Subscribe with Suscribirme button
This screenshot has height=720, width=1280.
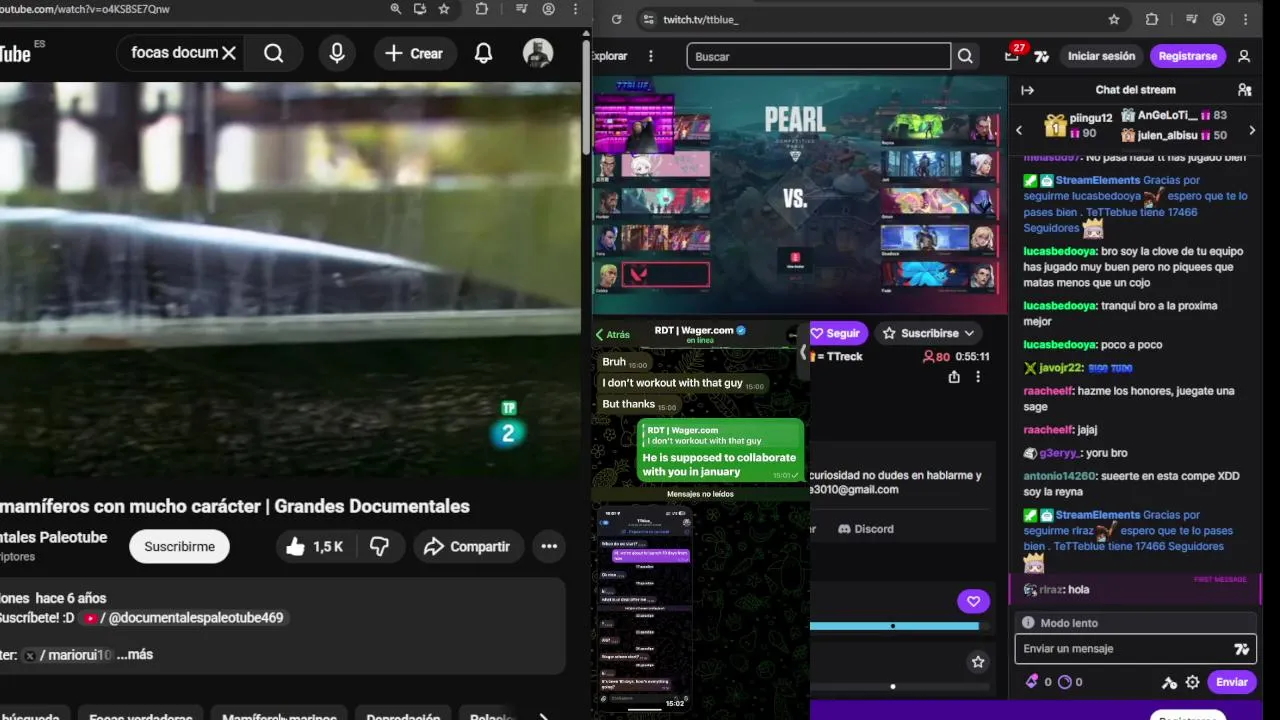pos(179,547)
